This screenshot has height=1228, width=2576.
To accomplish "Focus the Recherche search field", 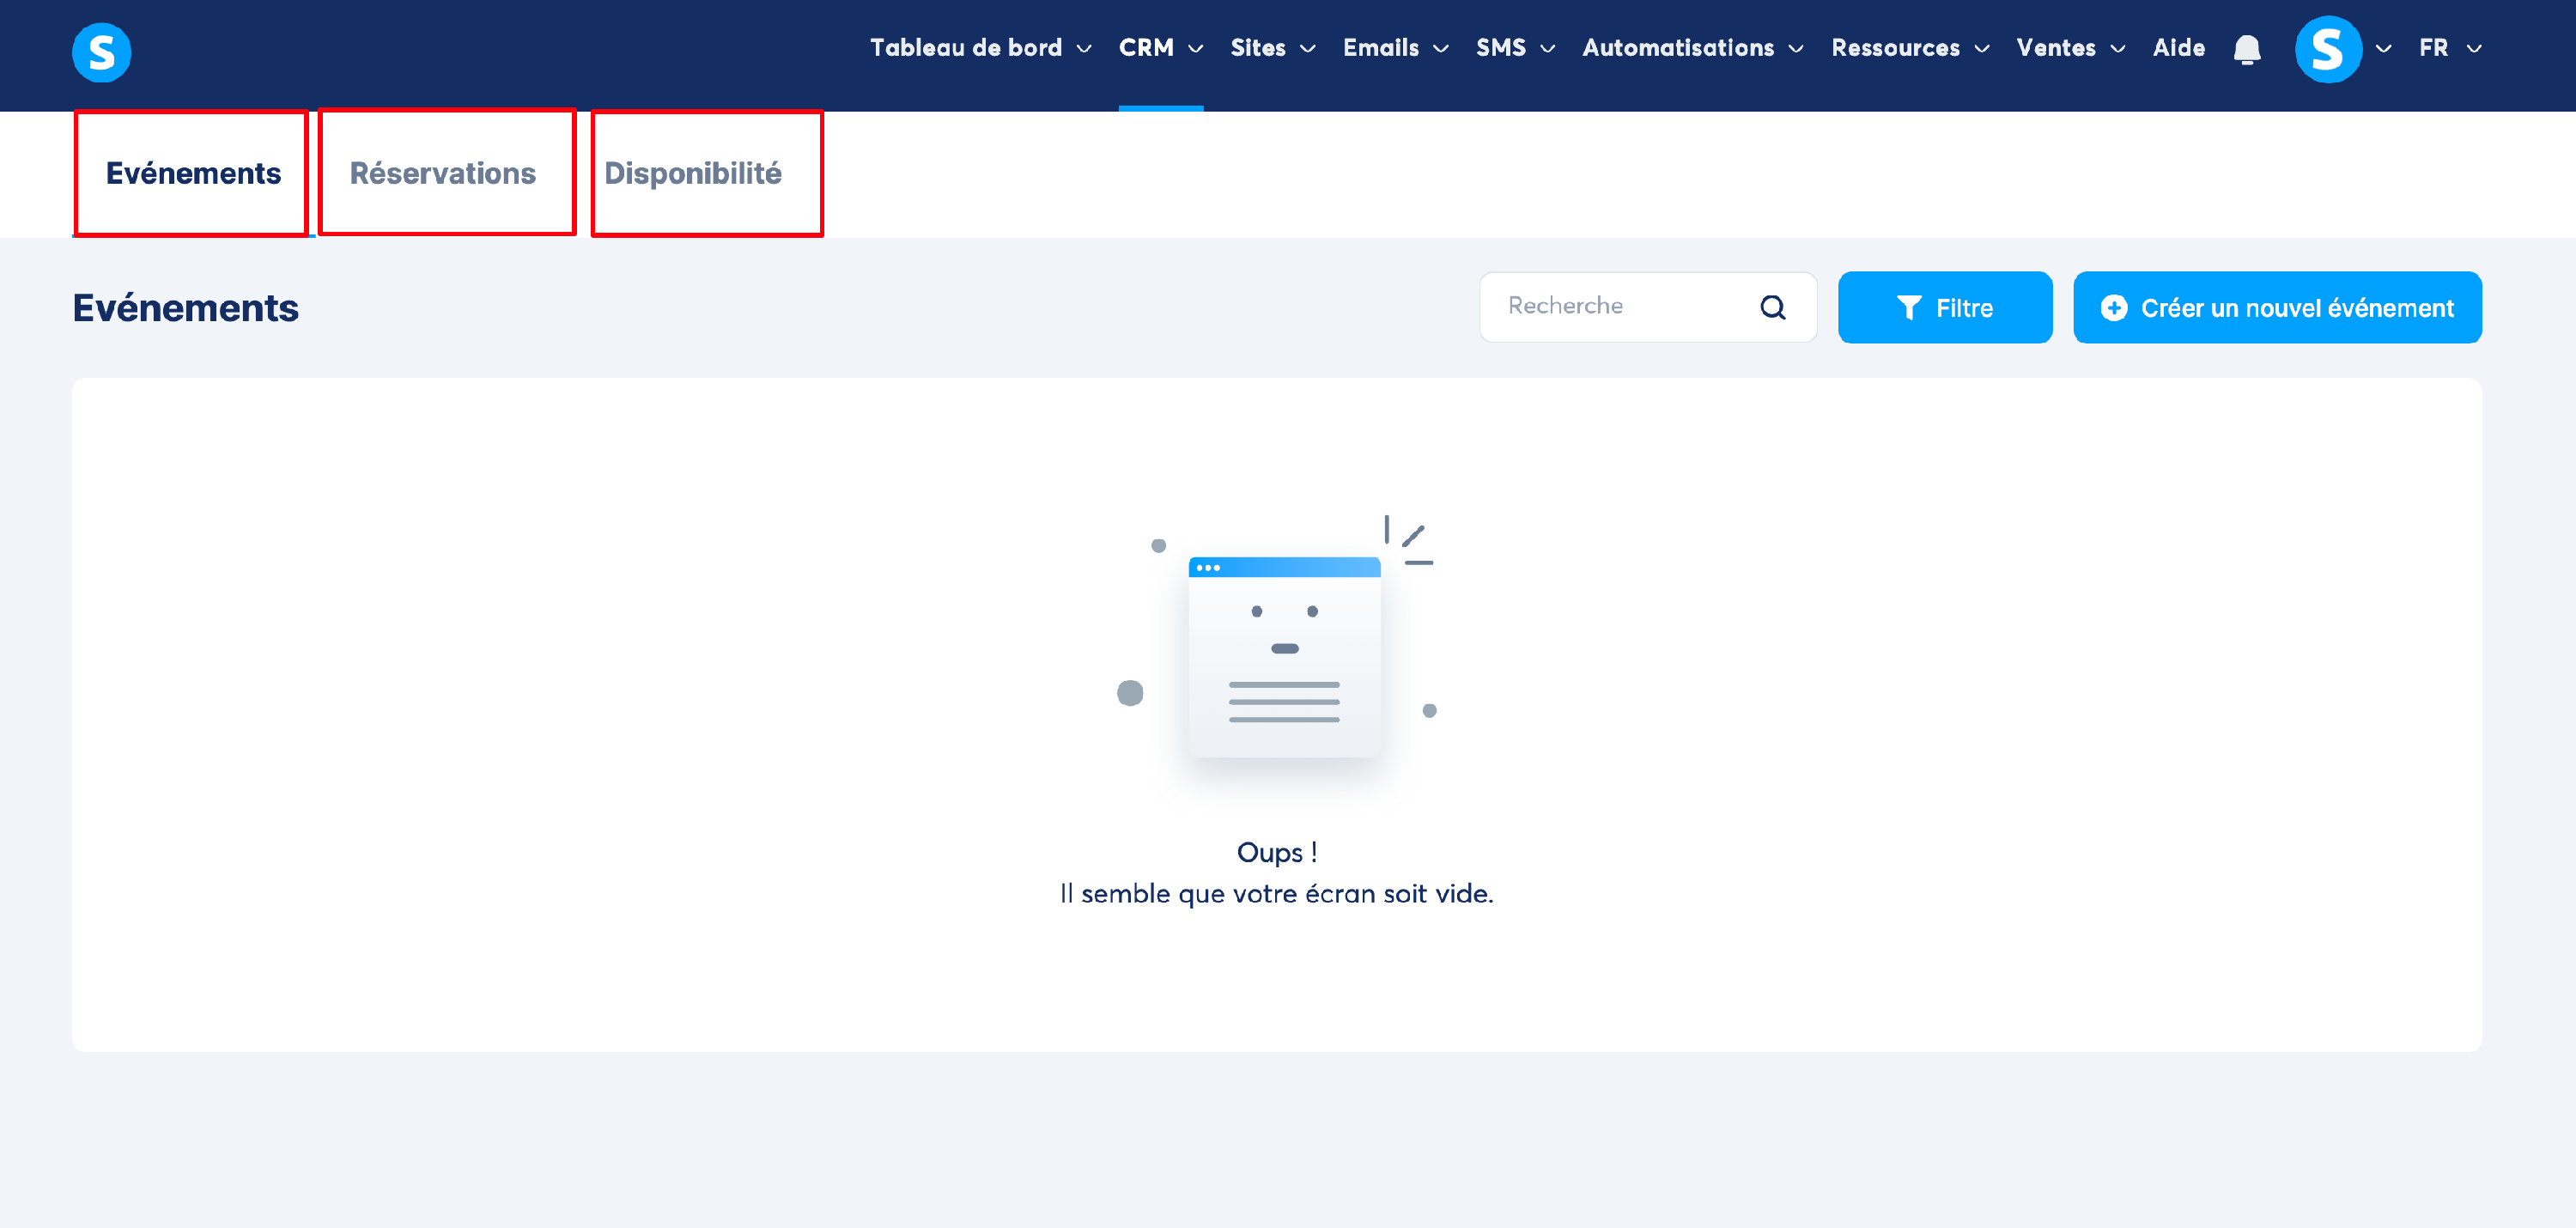I will coord(1620,306).
